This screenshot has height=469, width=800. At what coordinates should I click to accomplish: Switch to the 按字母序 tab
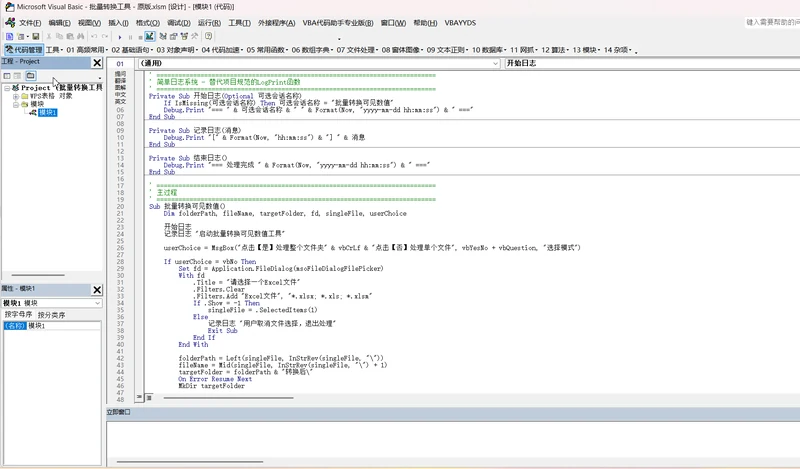(x=18, y=314)
